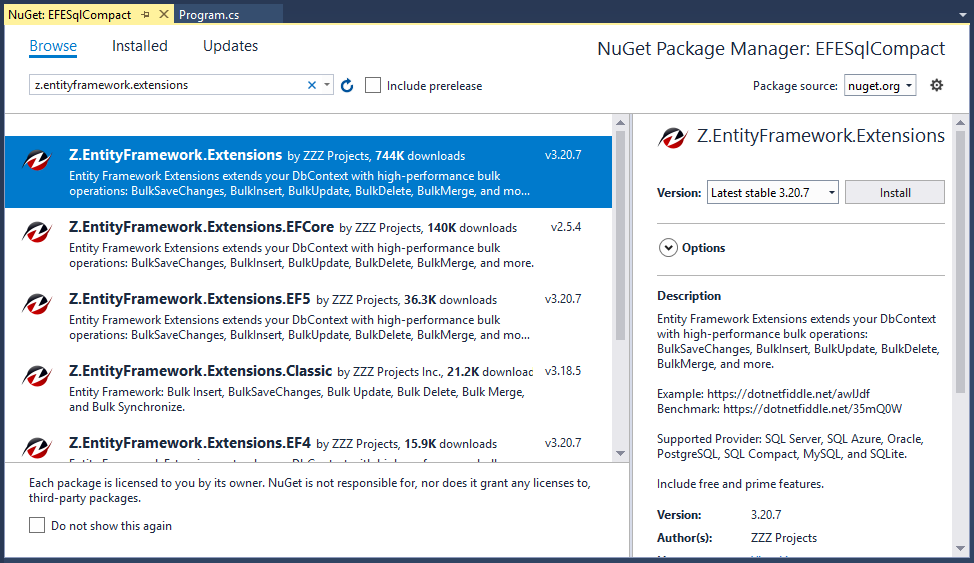Click the v2.5.4 version label
The image size is (974, 563).
coord(566,227)
